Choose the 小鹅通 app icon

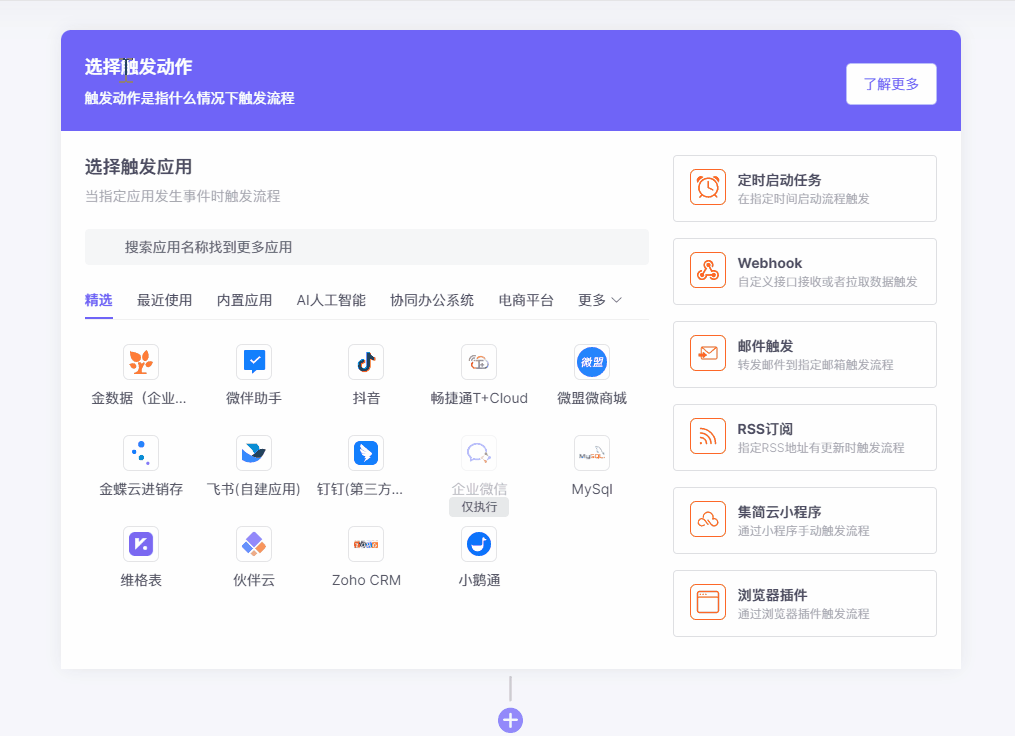(x=479, y=544)
